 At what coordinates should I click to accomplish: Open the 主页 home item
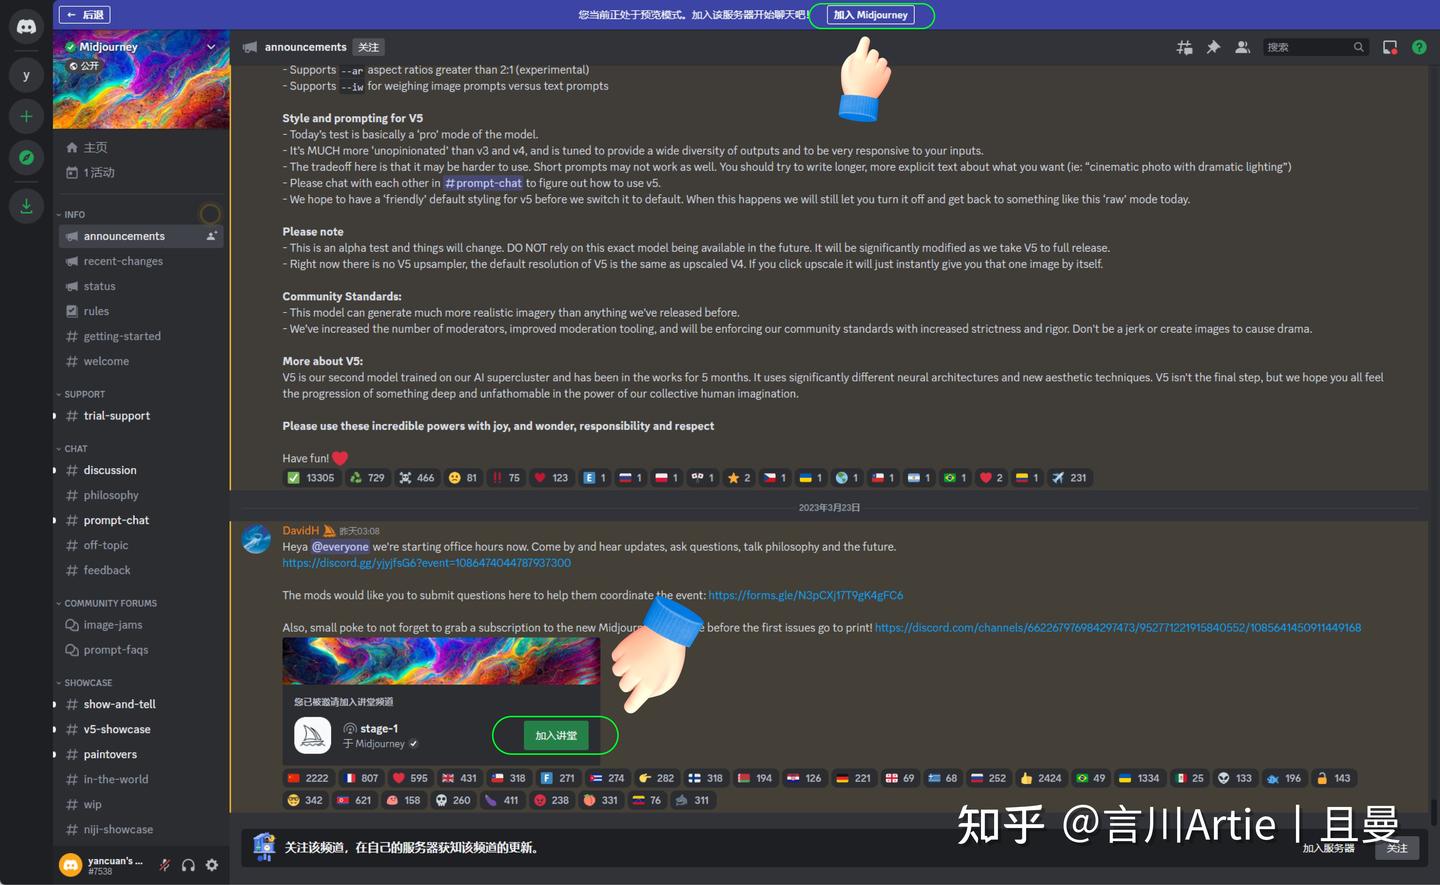point(140,147)
